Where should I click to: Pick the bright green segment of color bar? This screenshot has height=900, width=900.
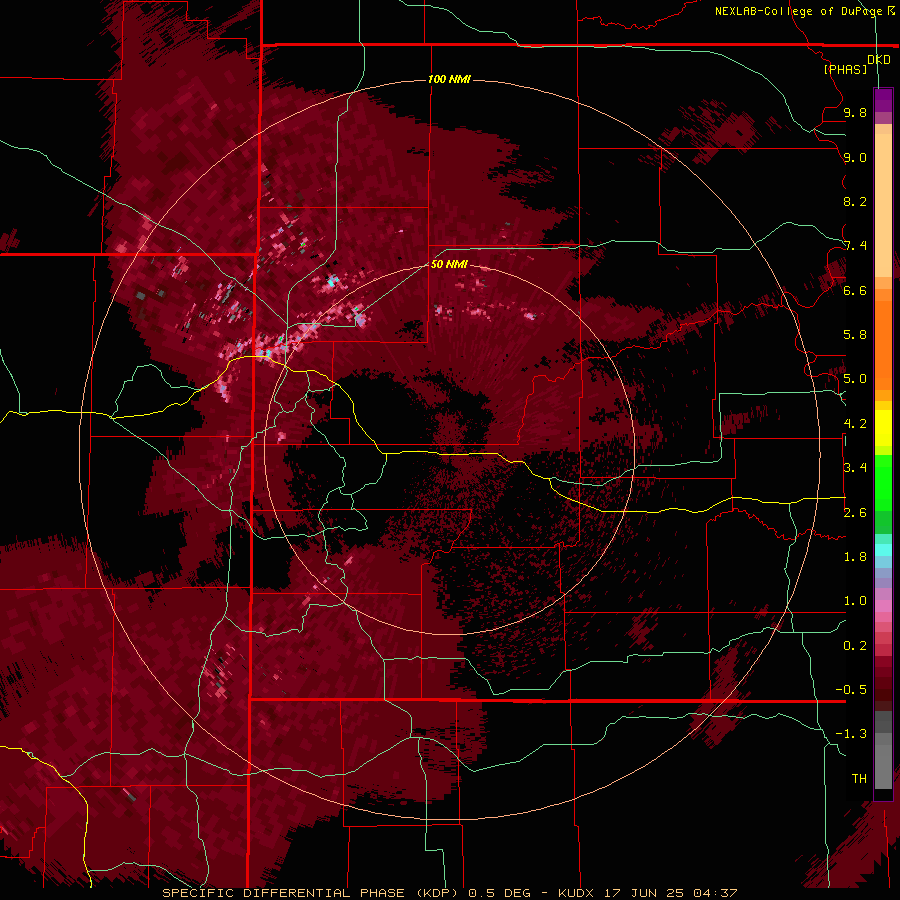point(883,482)
